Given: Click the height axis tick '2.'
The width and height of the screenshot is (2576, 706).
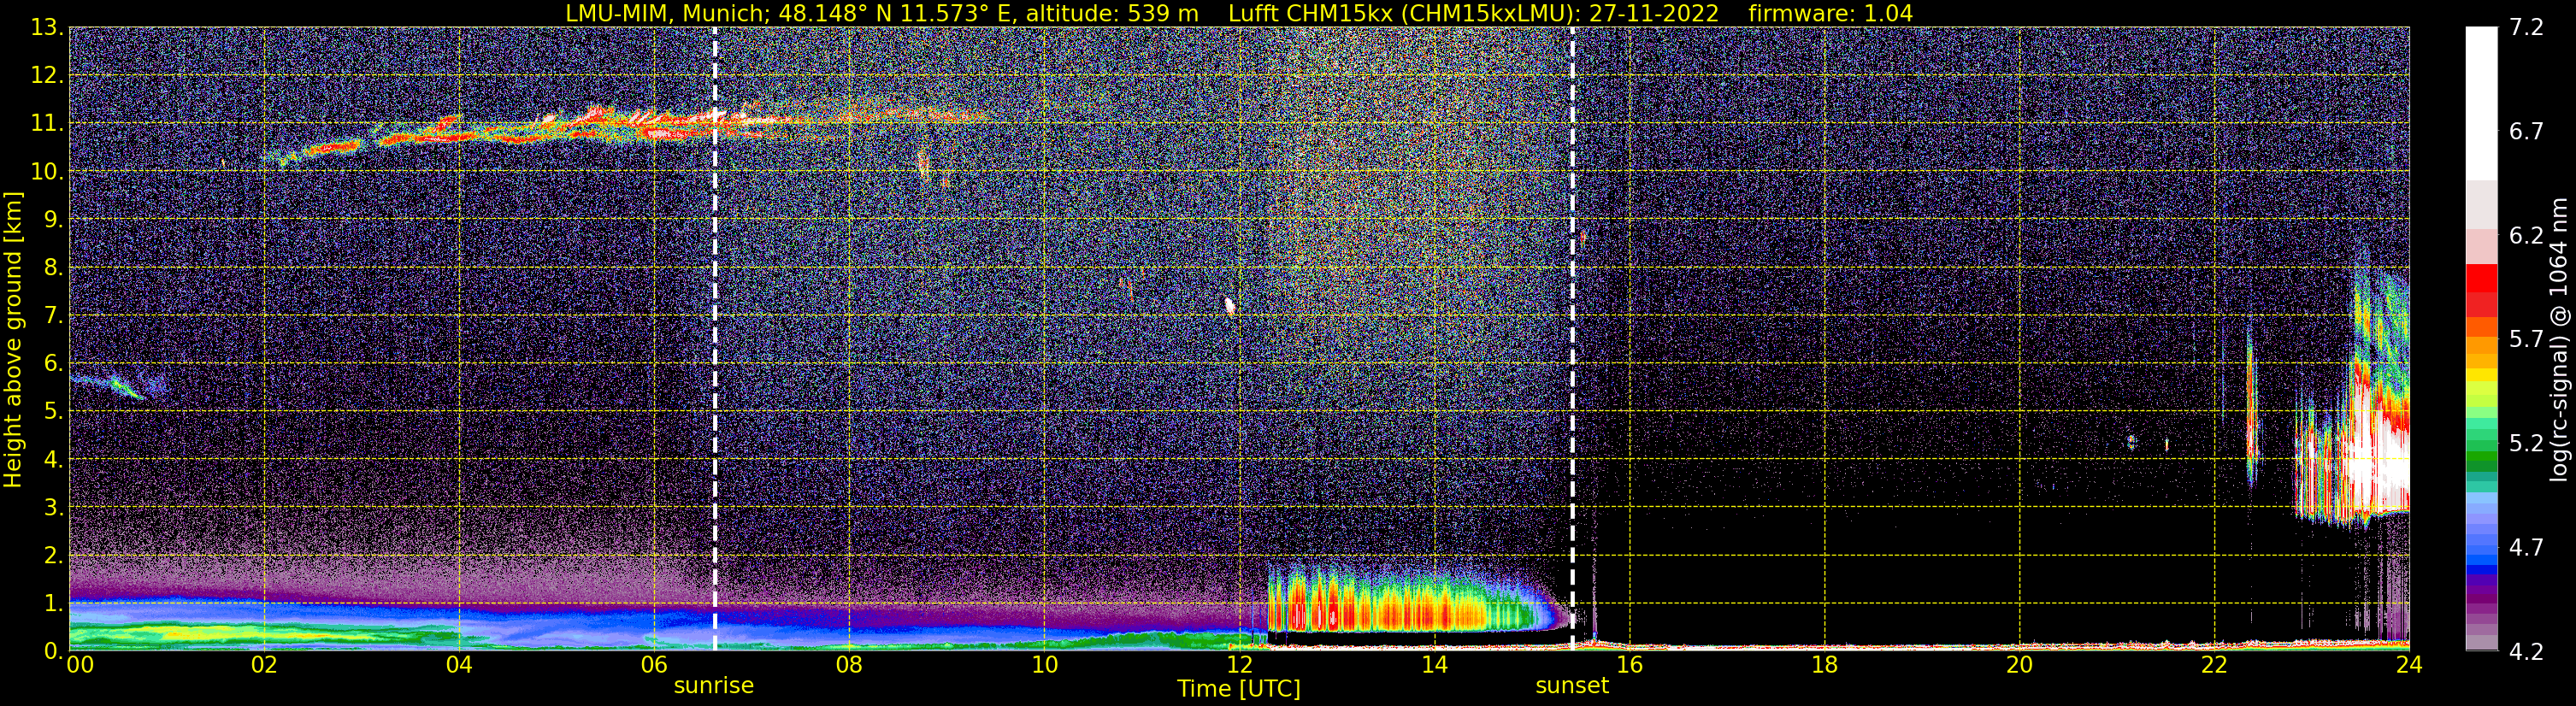Looking at the screenshot, I should point(52,556).
